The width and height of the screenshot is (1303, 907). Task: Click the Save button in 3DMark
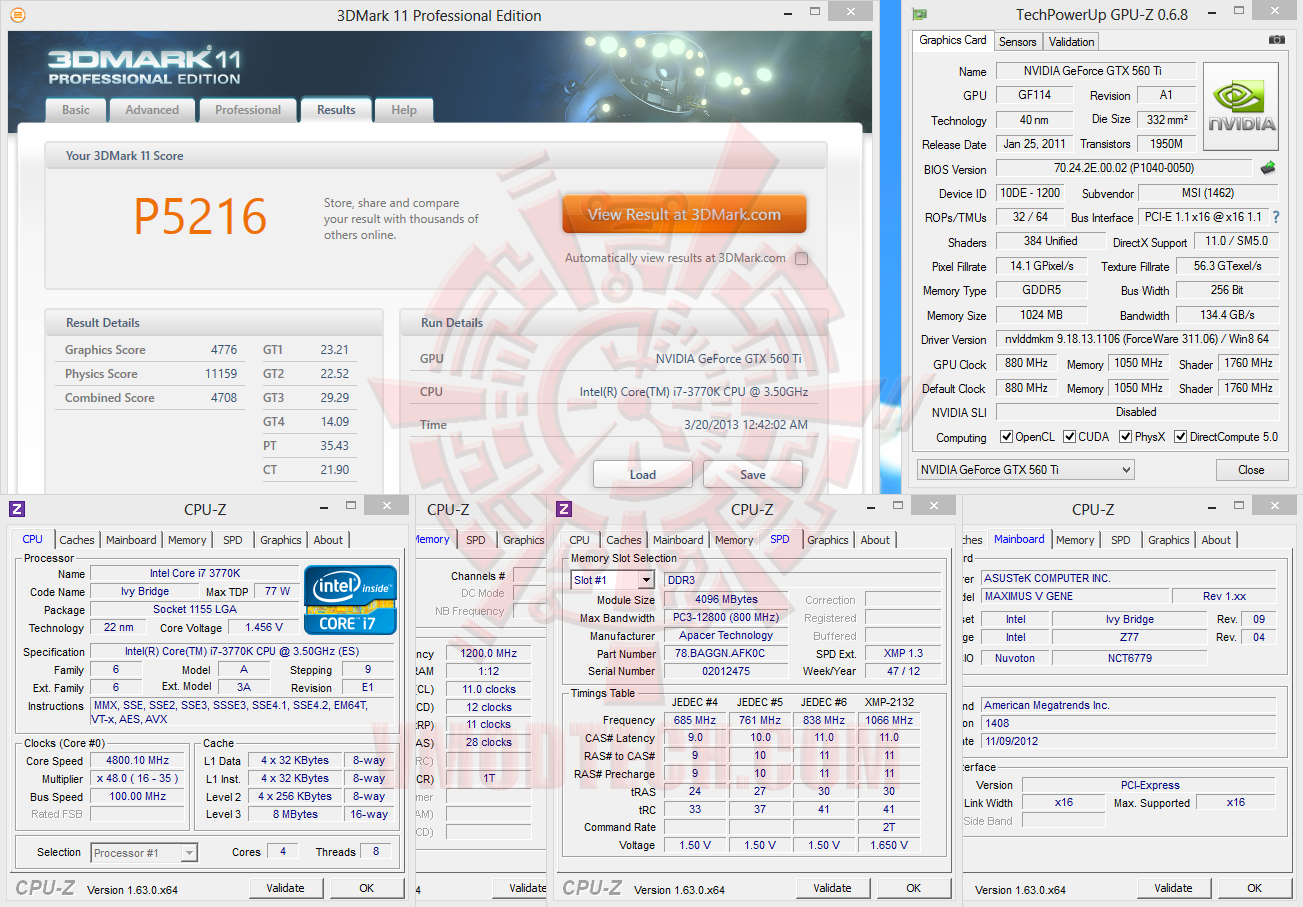point(753,474)
